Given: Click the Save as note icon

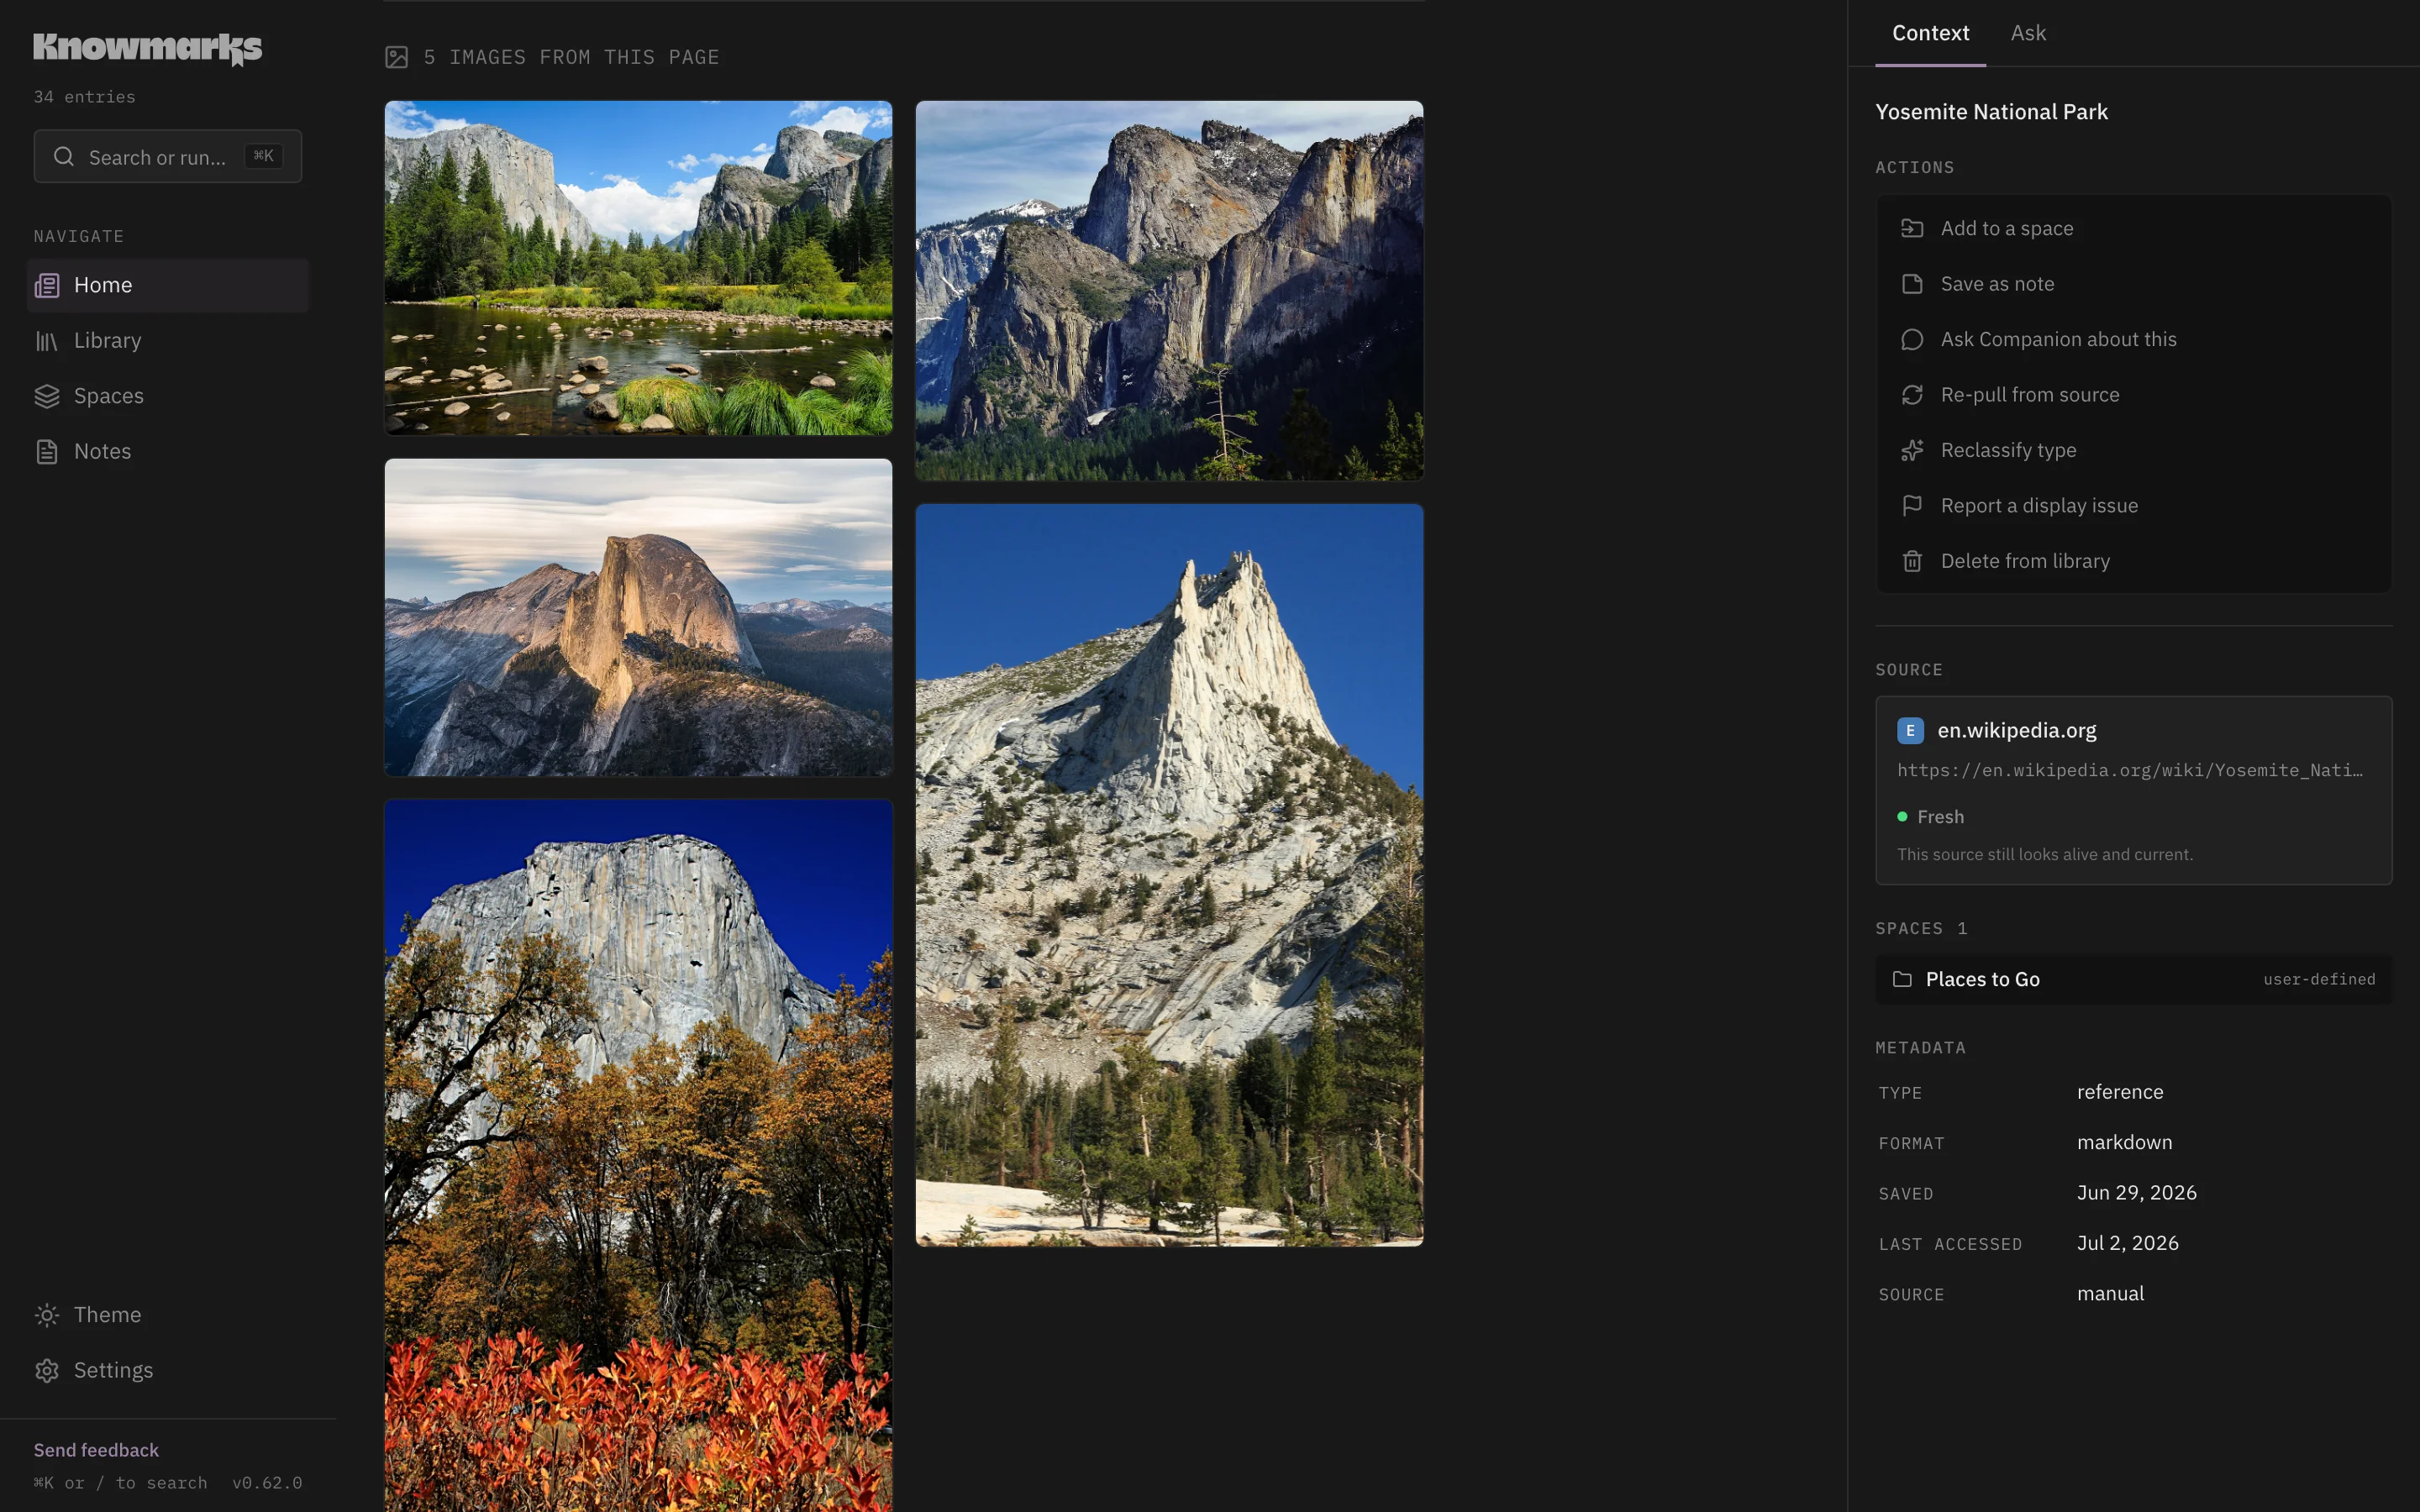Looking at the screenshot, I should click(1912, 284).
